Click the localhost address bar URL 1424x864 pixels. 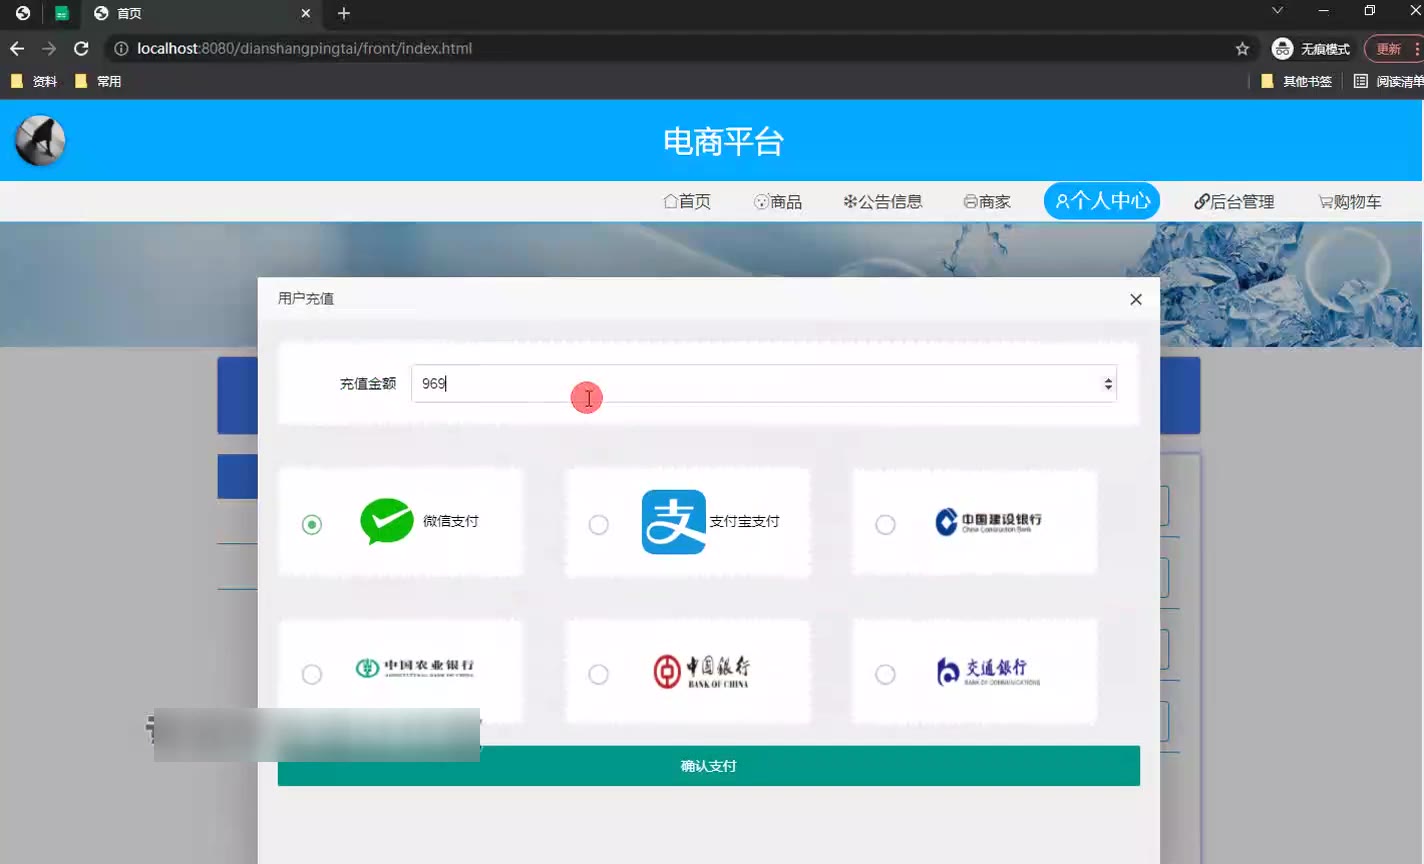click(304, 48)
